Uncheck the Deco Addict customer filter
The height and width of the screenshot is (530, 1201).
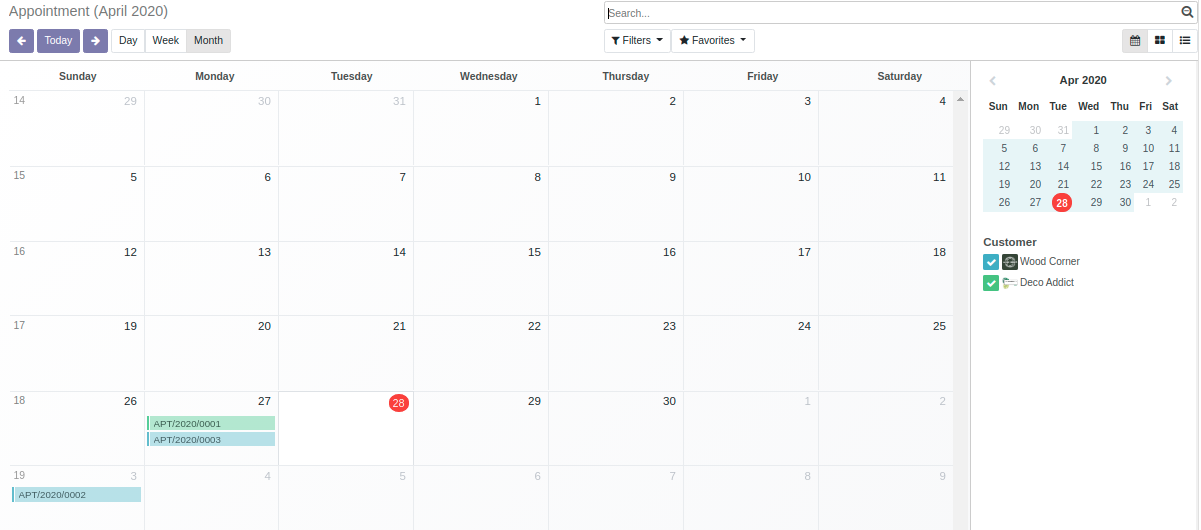coord(991,283)
